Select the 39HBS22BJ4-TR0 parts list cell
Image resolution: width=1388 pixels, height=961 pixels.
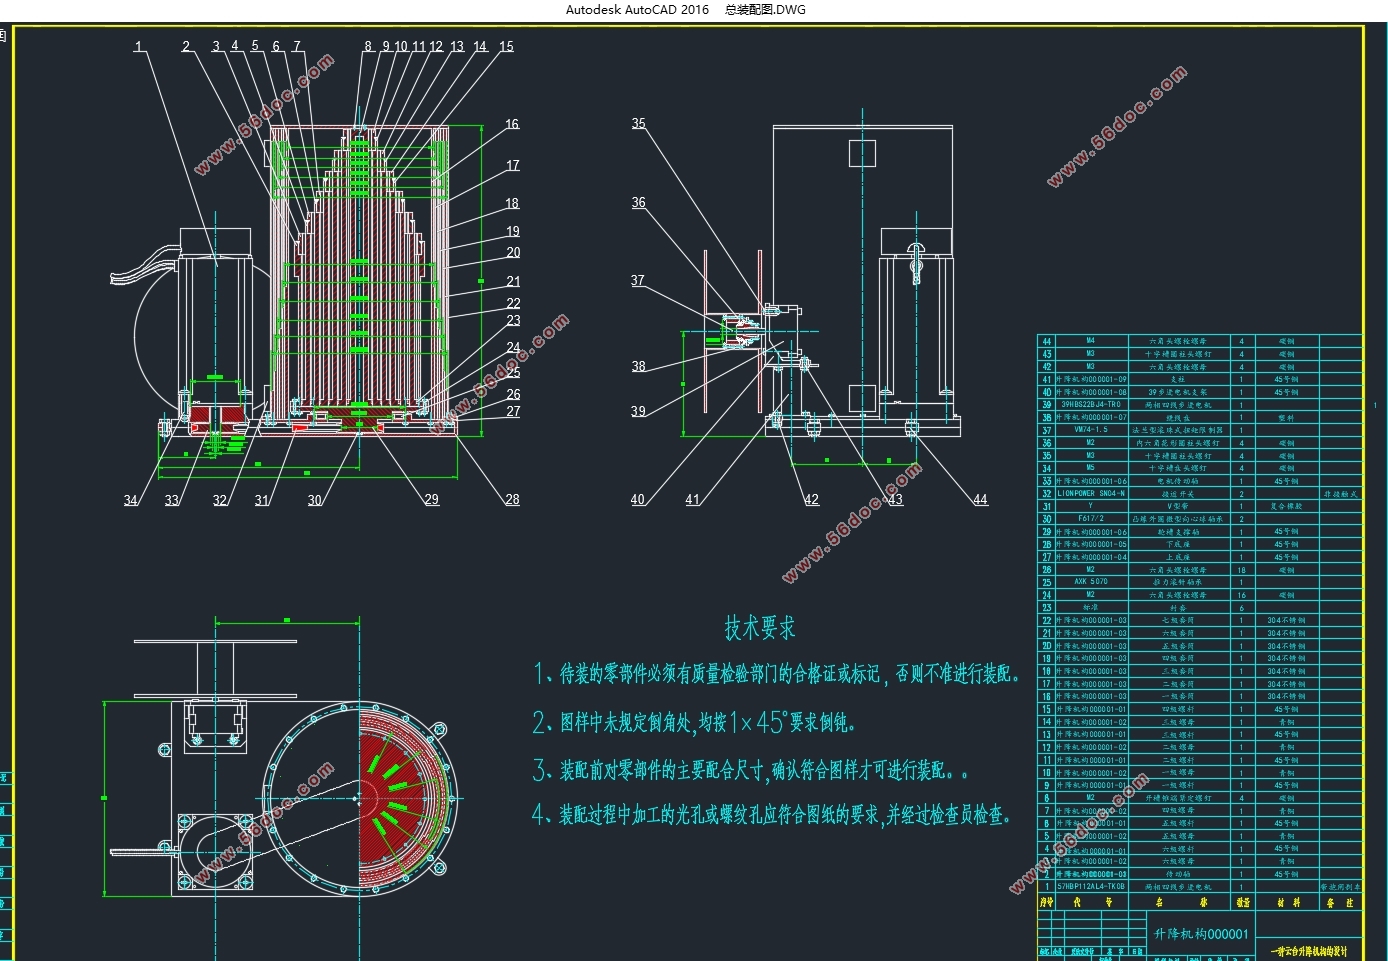pos(1091,404)
